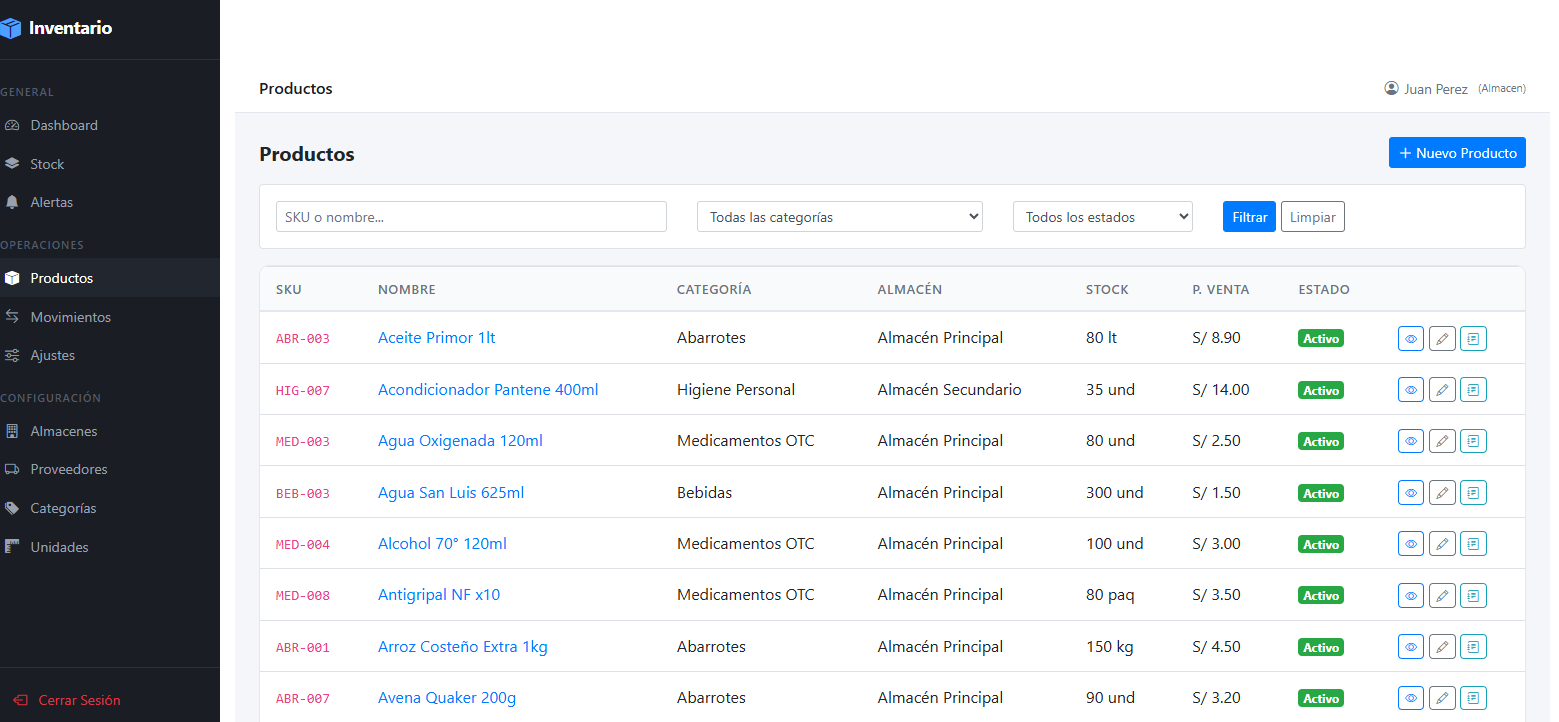Click the pencil edit icon for Agua San Luis 625ml
The image size is (1559, 722).
tap(1441, 493)
